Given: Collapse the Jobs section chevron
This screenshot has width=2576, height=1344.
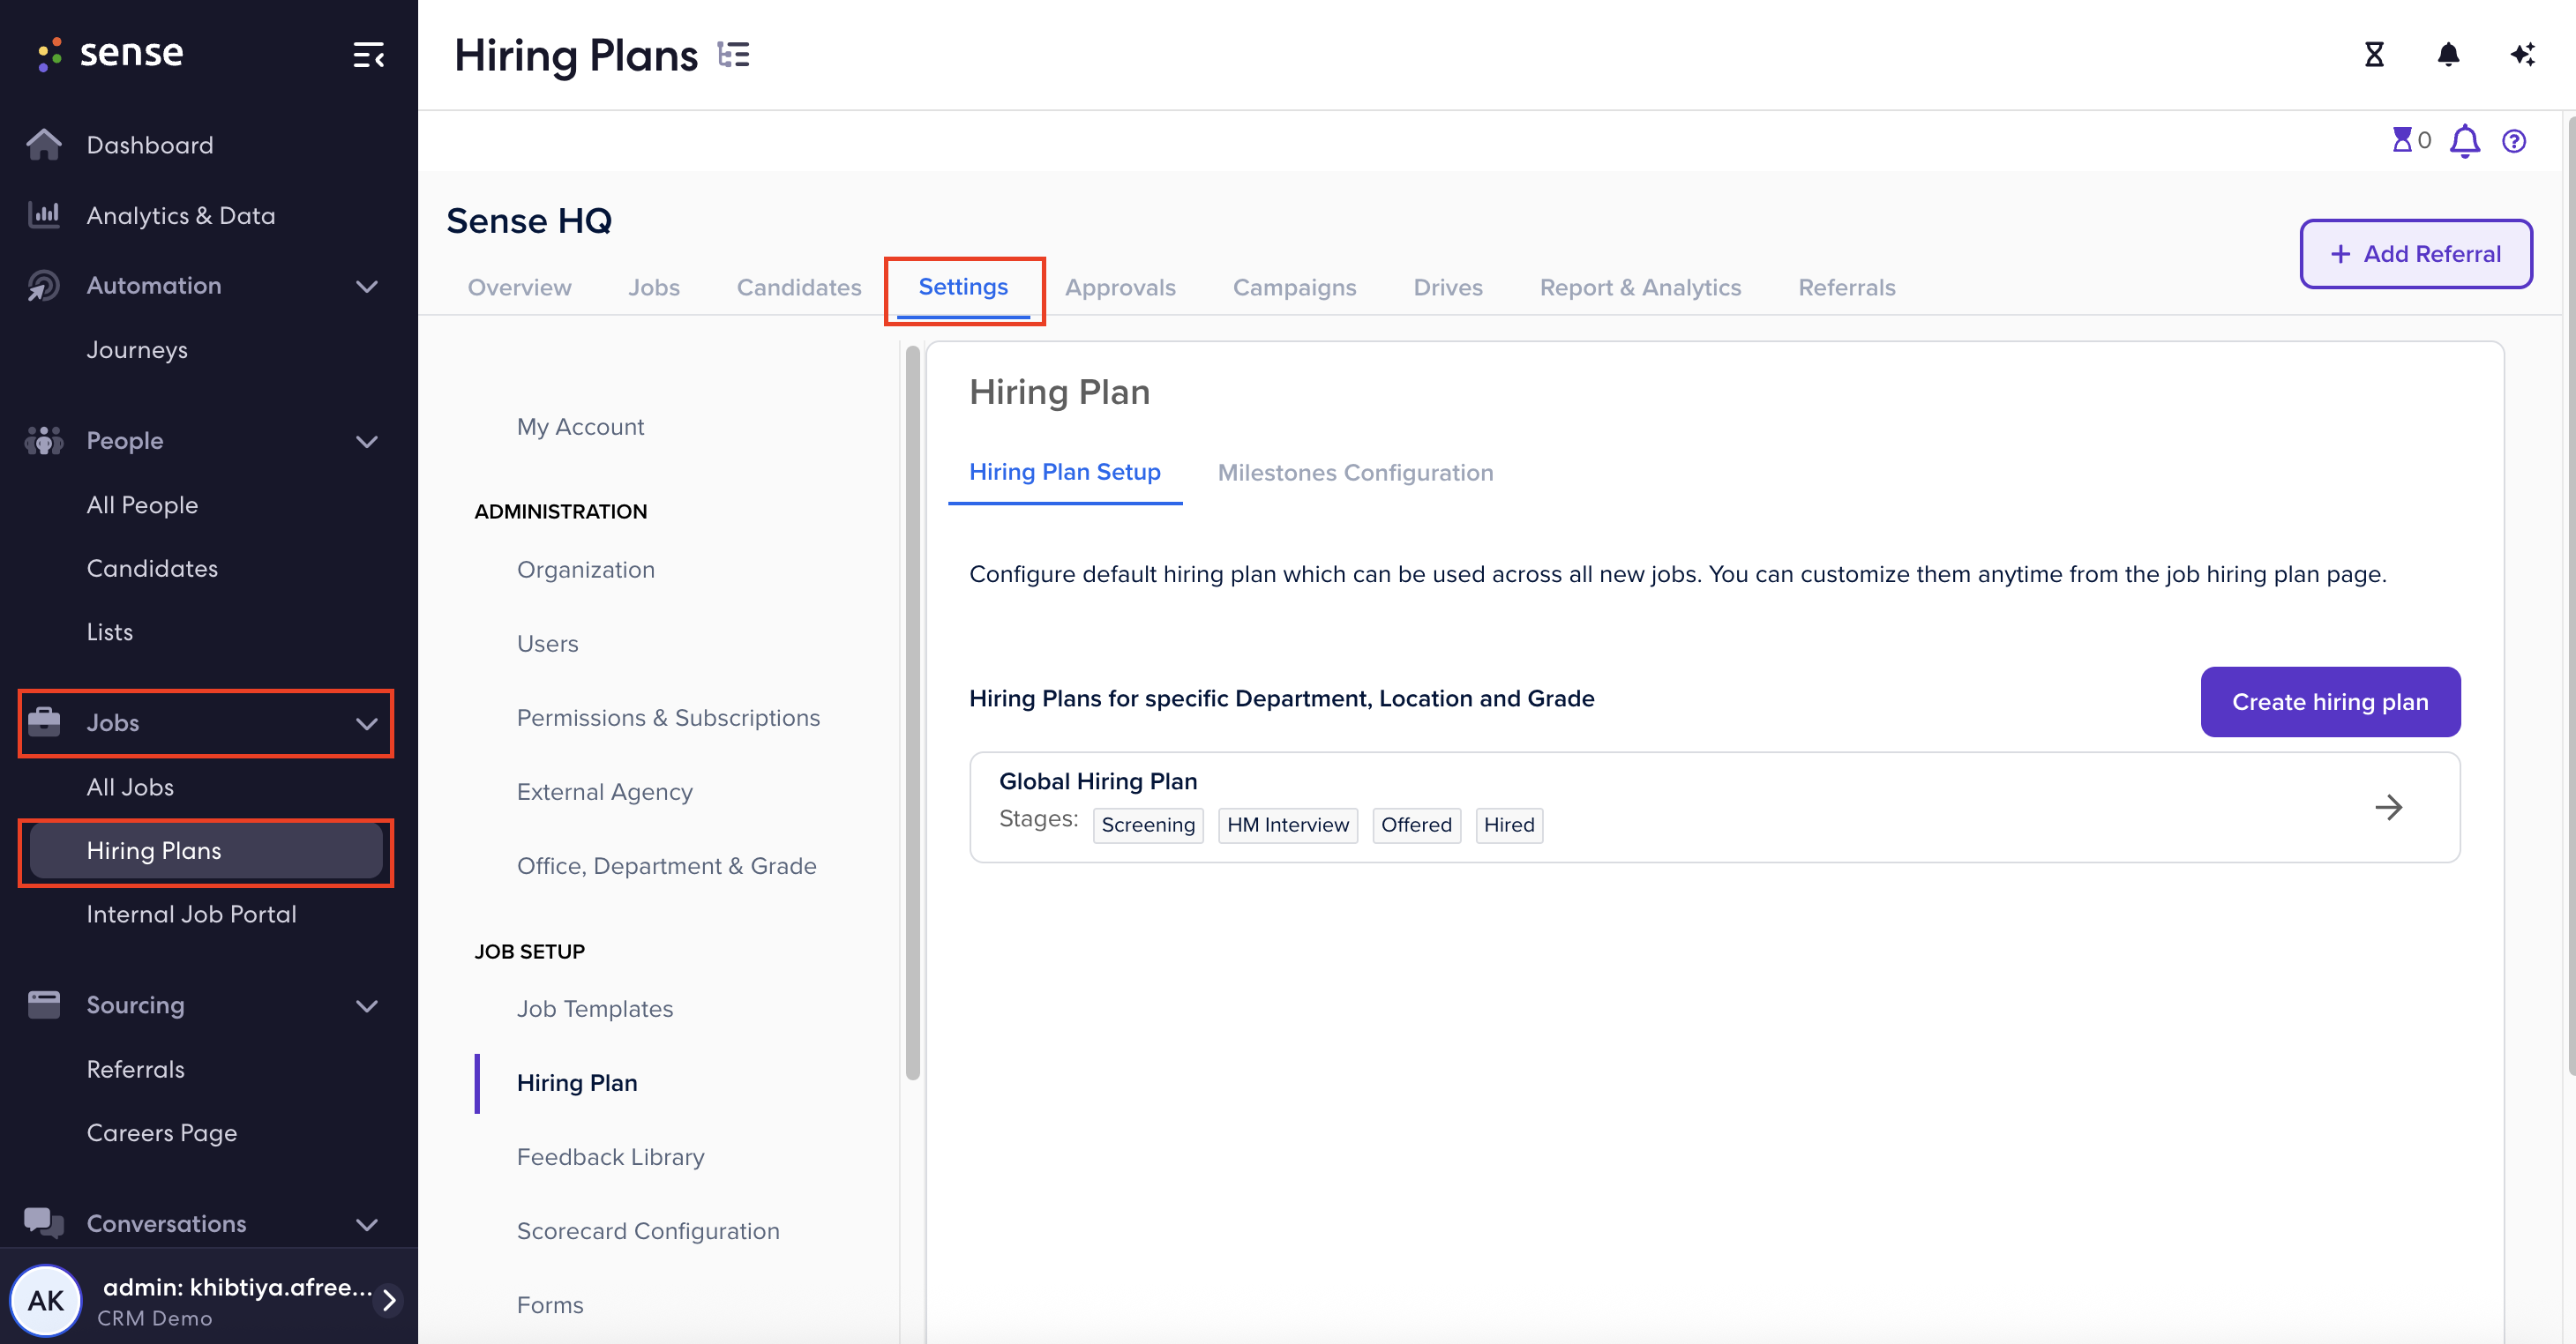Looking at the screenshot, I should (367, 723).
